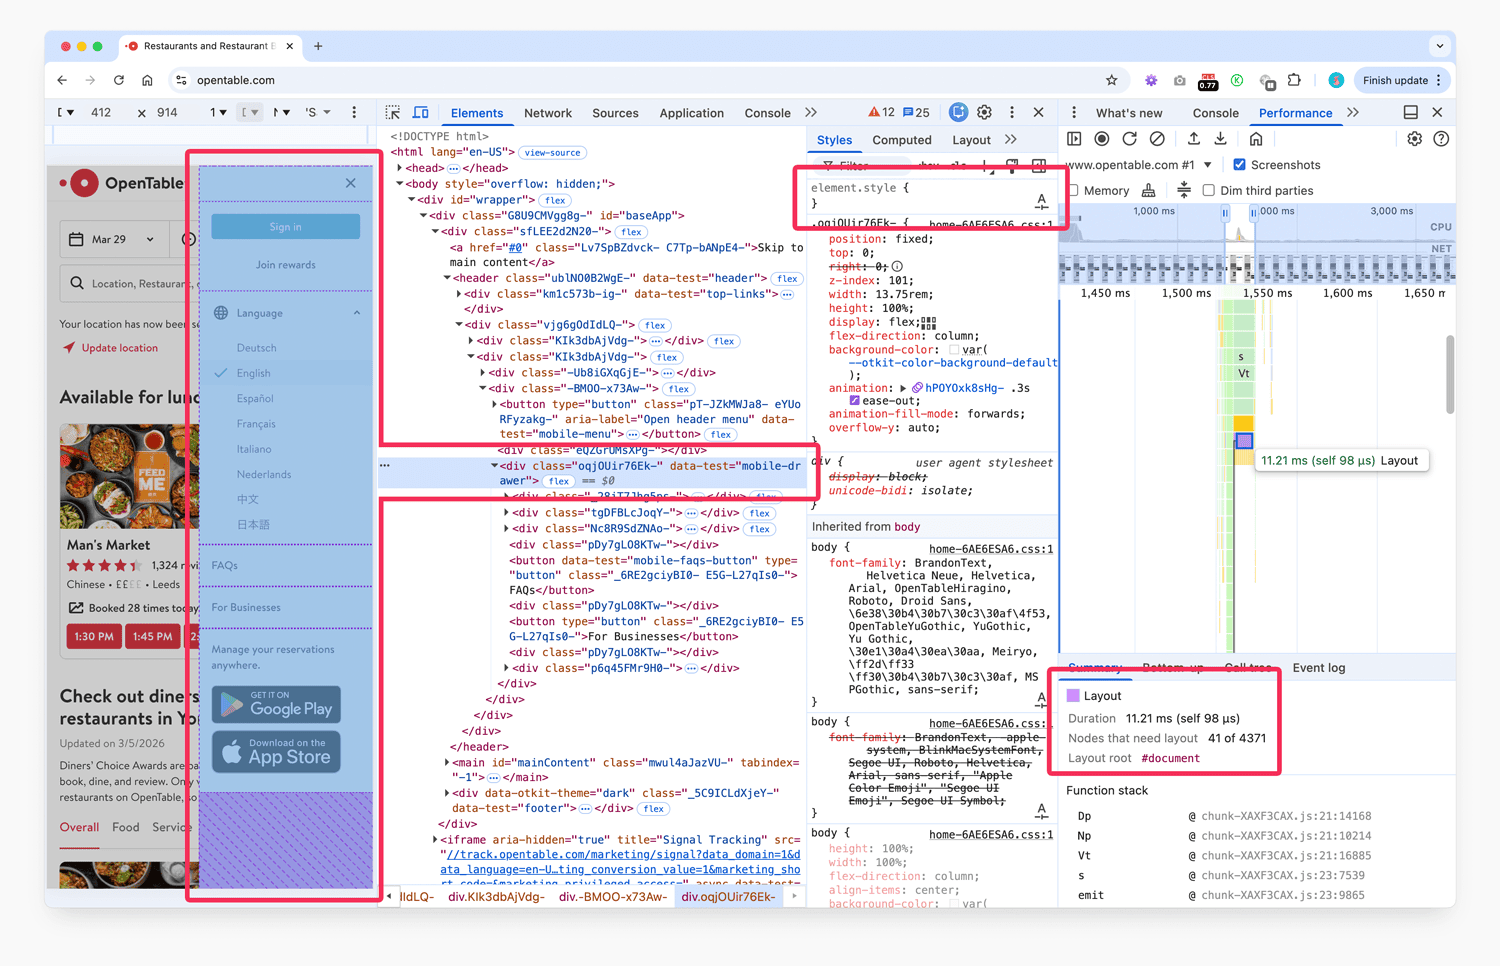Screen dimensions: 1500x966
Task: Open the browser tab search dropdown
Action: 1439,46
